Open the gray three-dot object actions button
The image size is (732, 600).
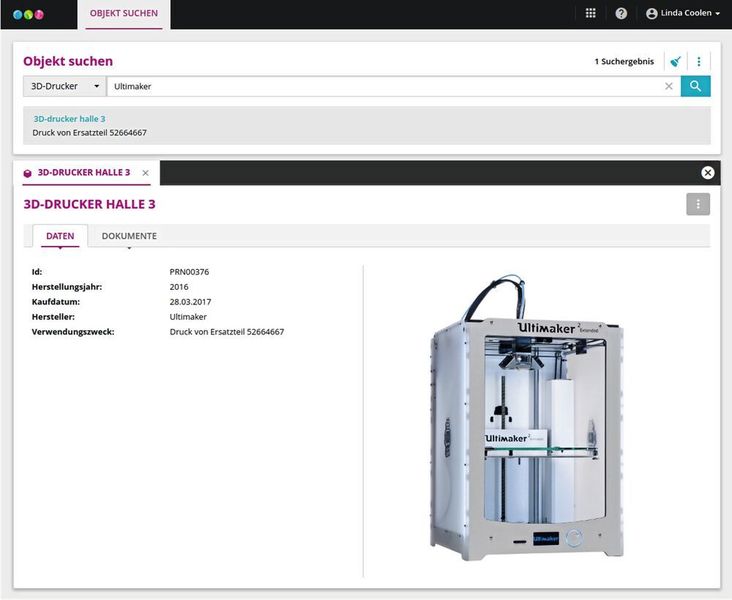point(698,204)
